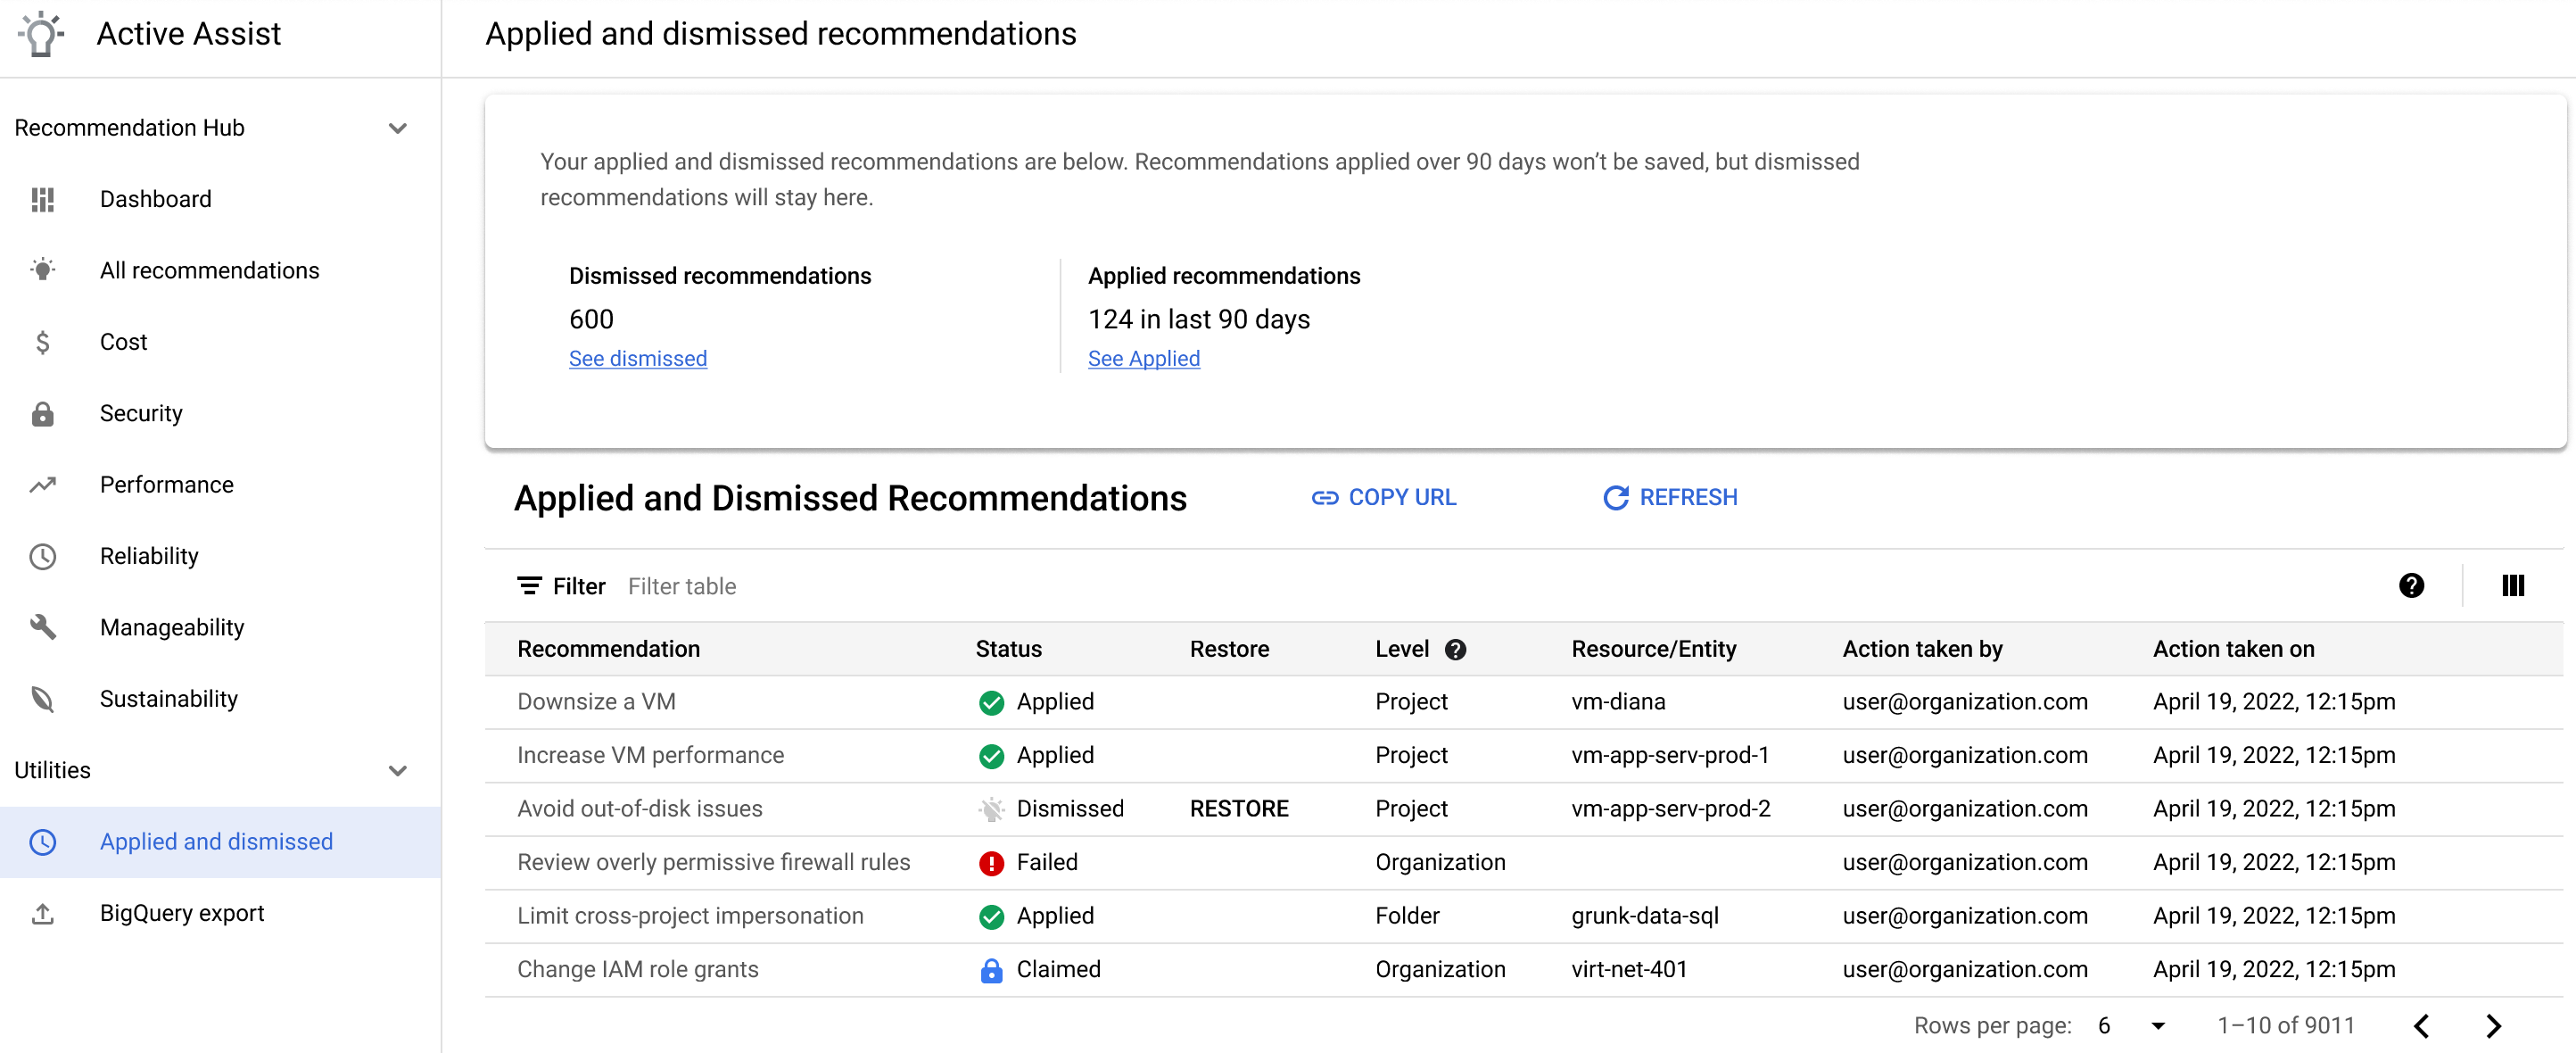Image resolution: width=2576 pixels, height=1053 pixels.
Task: Select the See Applied link
Action: tap(1144, 356)
